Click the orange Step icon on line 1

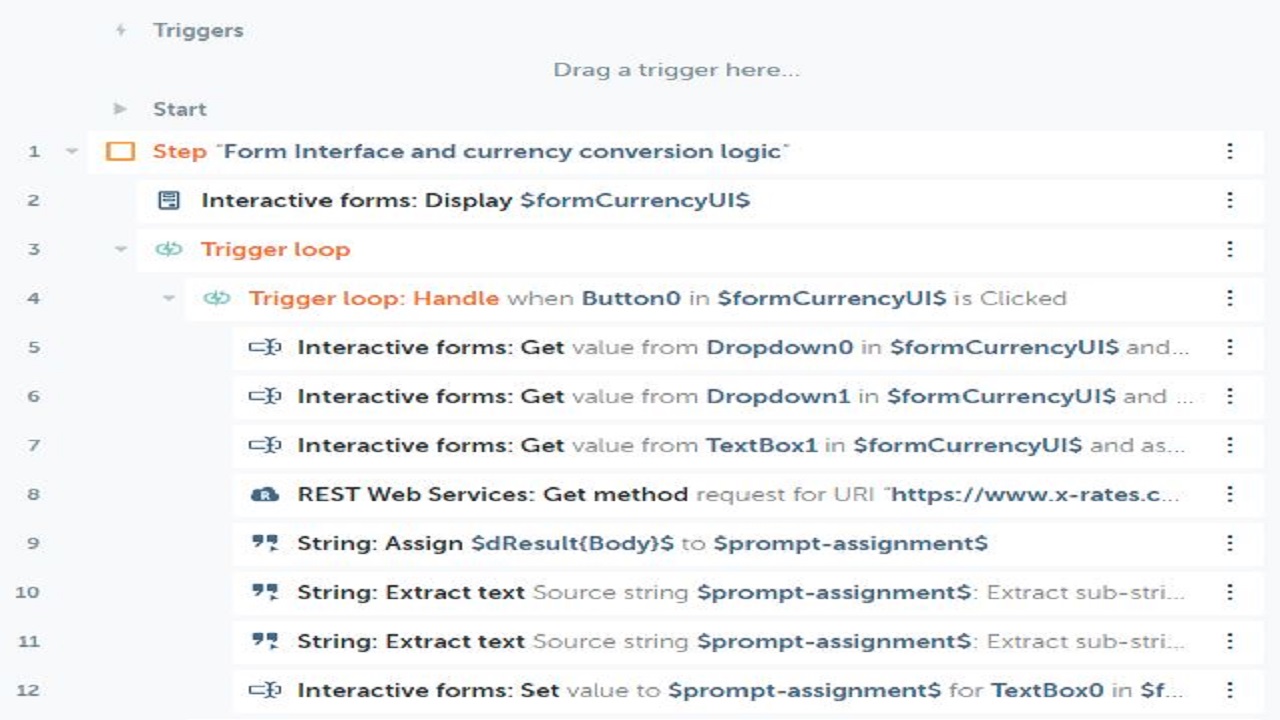[x=120, y=152]
